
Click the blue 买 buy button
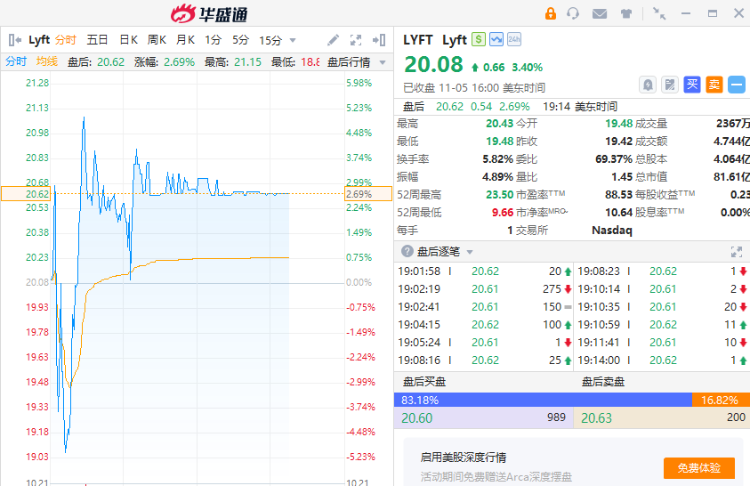[691, 85]
